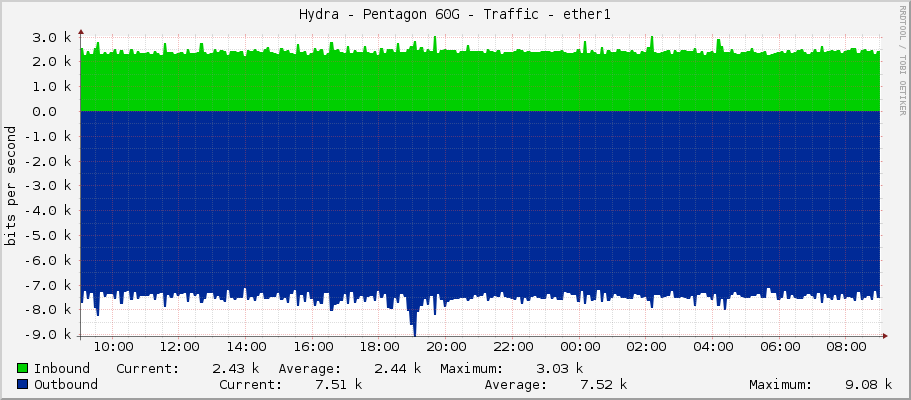Click the 'Outbound' legend label
This screenshot has height=400, width=911.
click(x=66, y=384)
